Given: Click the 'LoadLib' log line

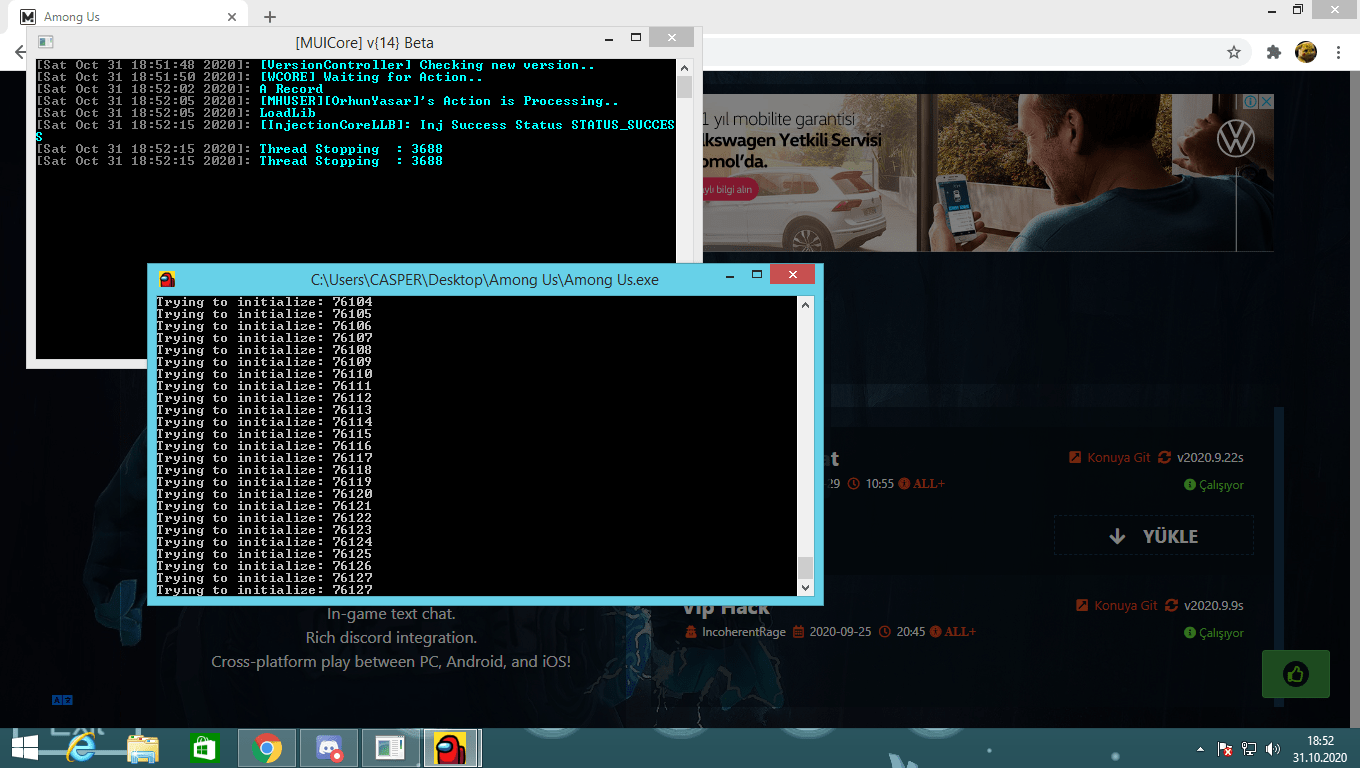Looking at the screenshot, I should [x=176, y=113].
